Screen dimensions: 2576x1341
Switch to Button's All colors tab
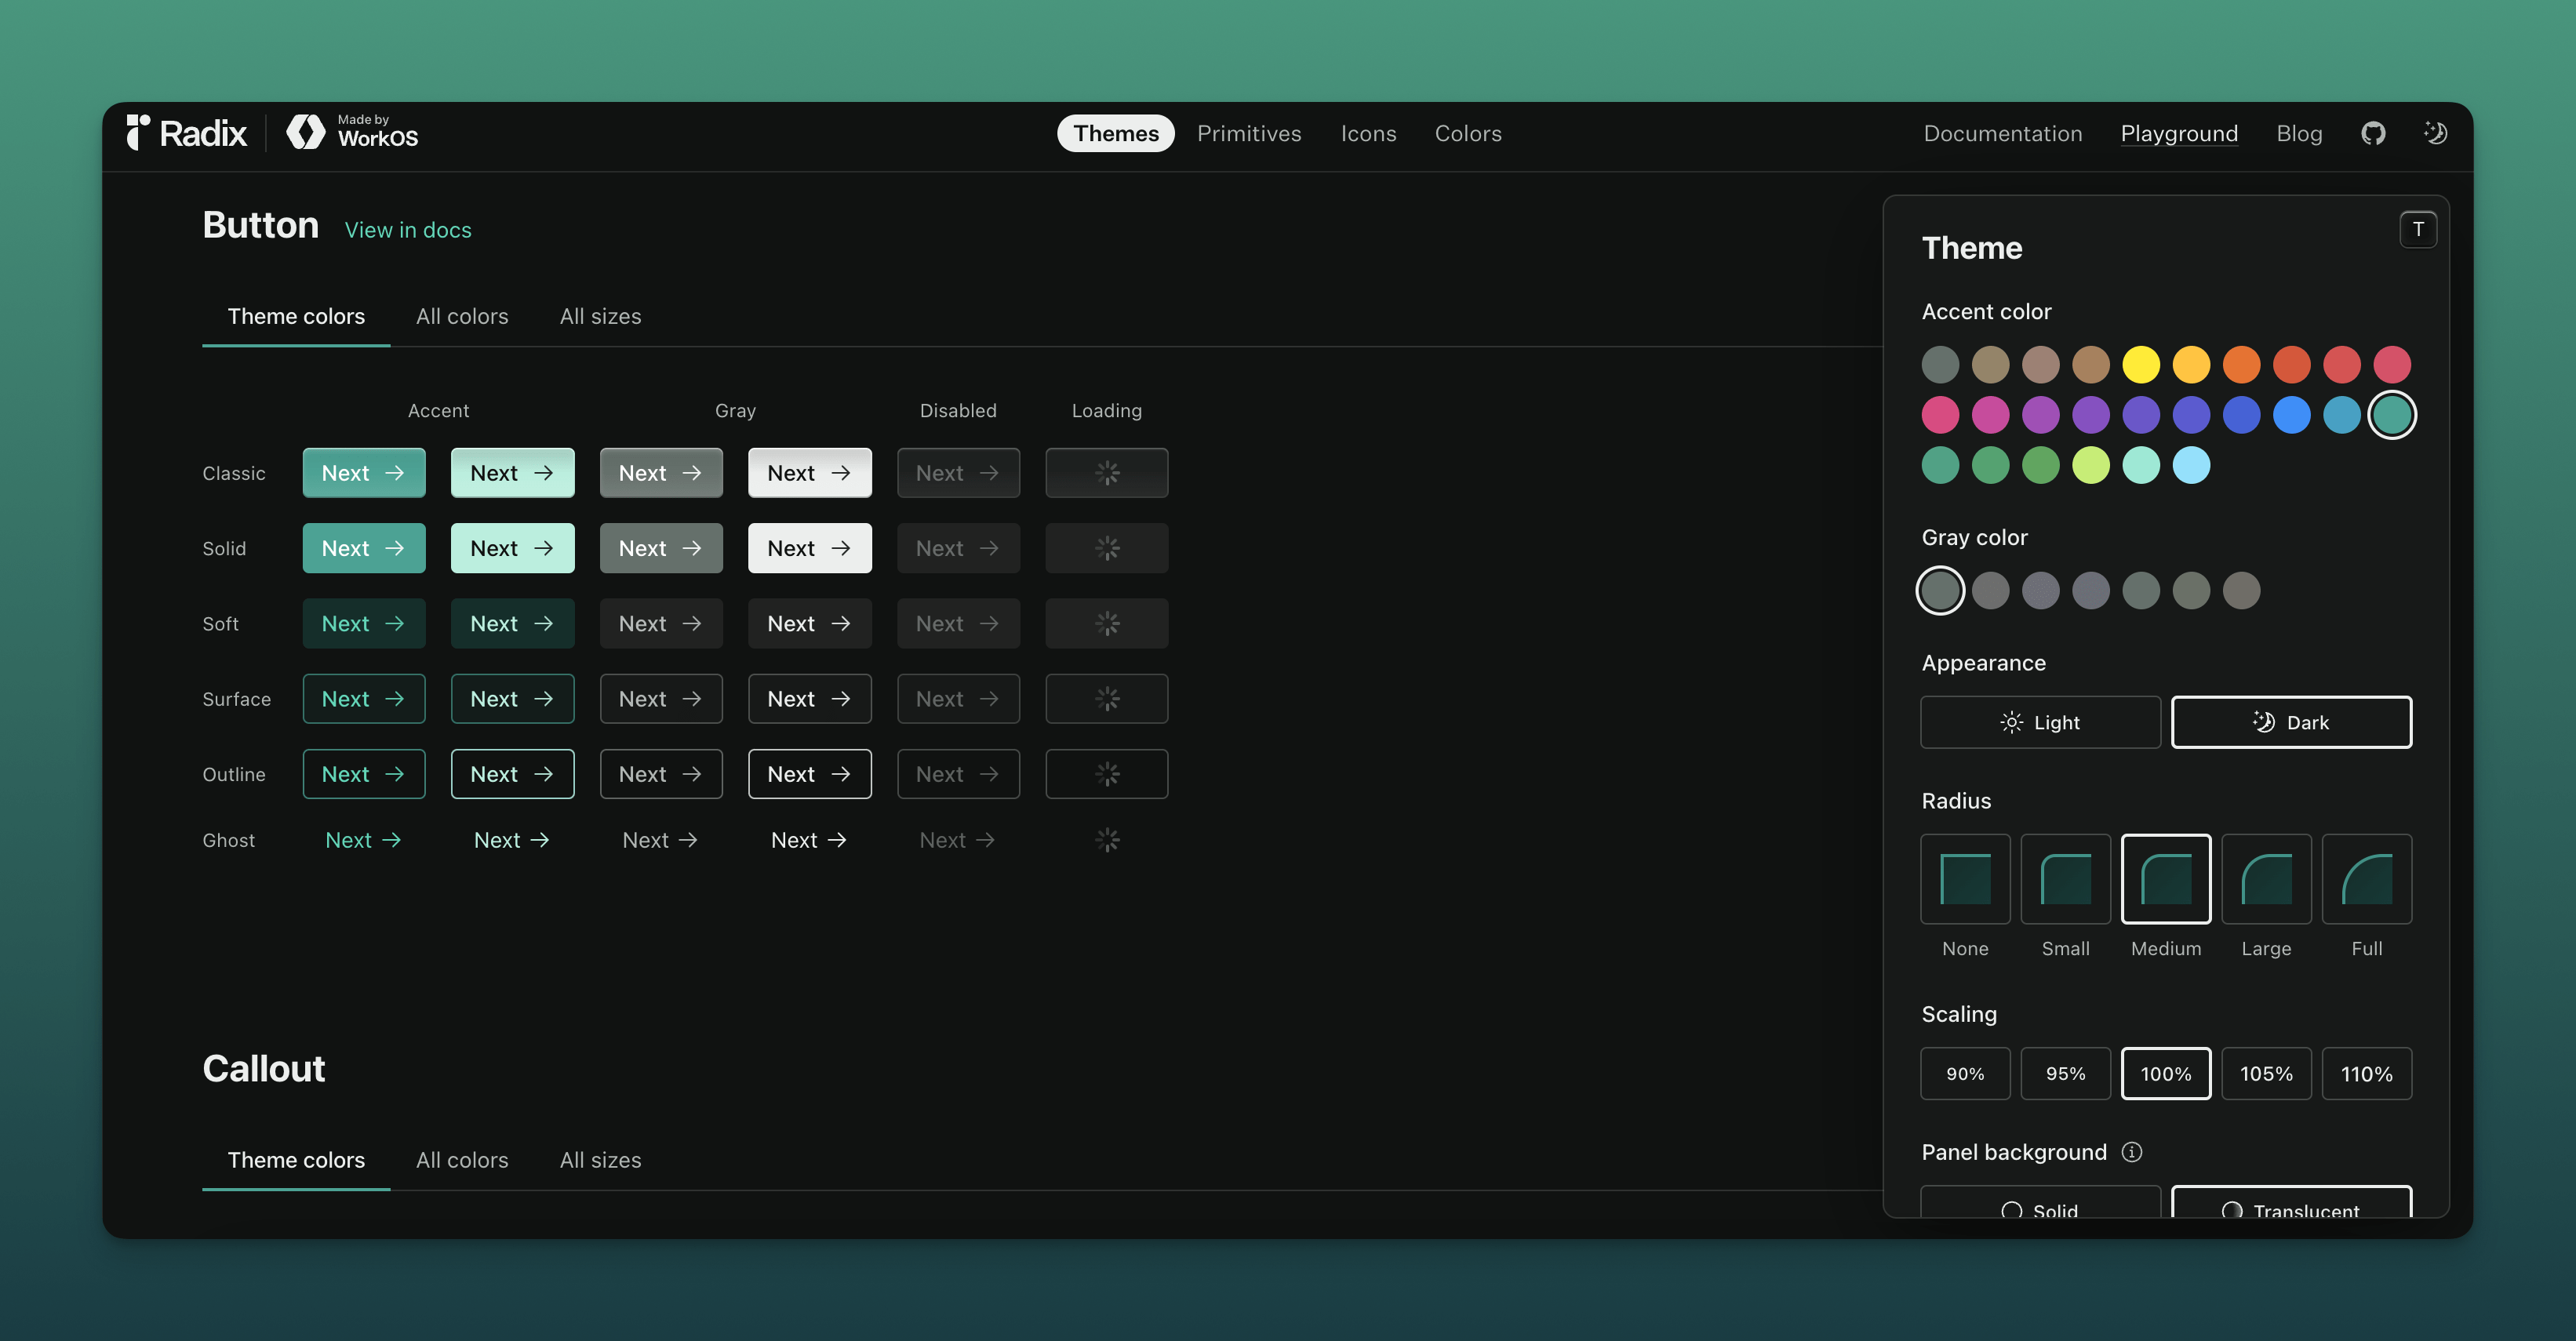coord(462,316)
